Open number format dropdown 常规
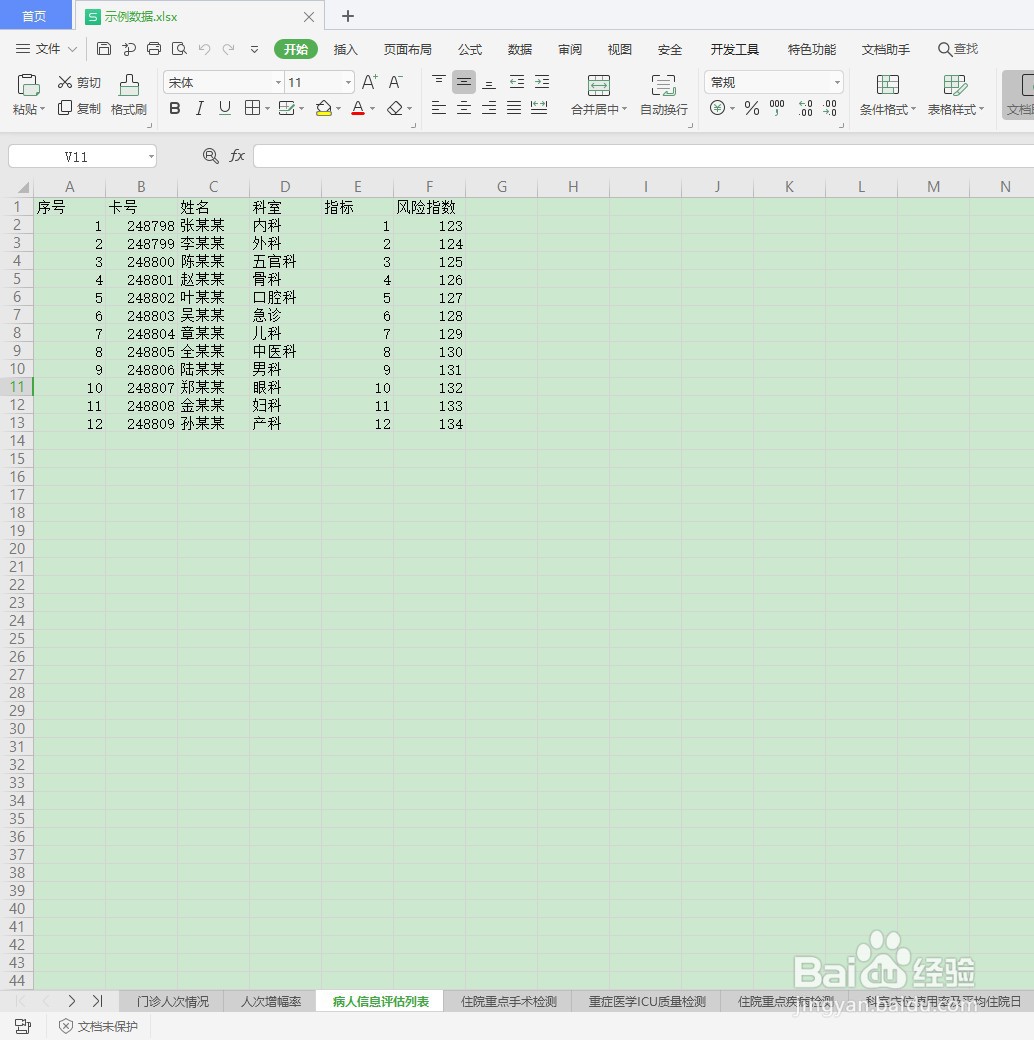The image size is (1034, 1040). click(837, 83)
